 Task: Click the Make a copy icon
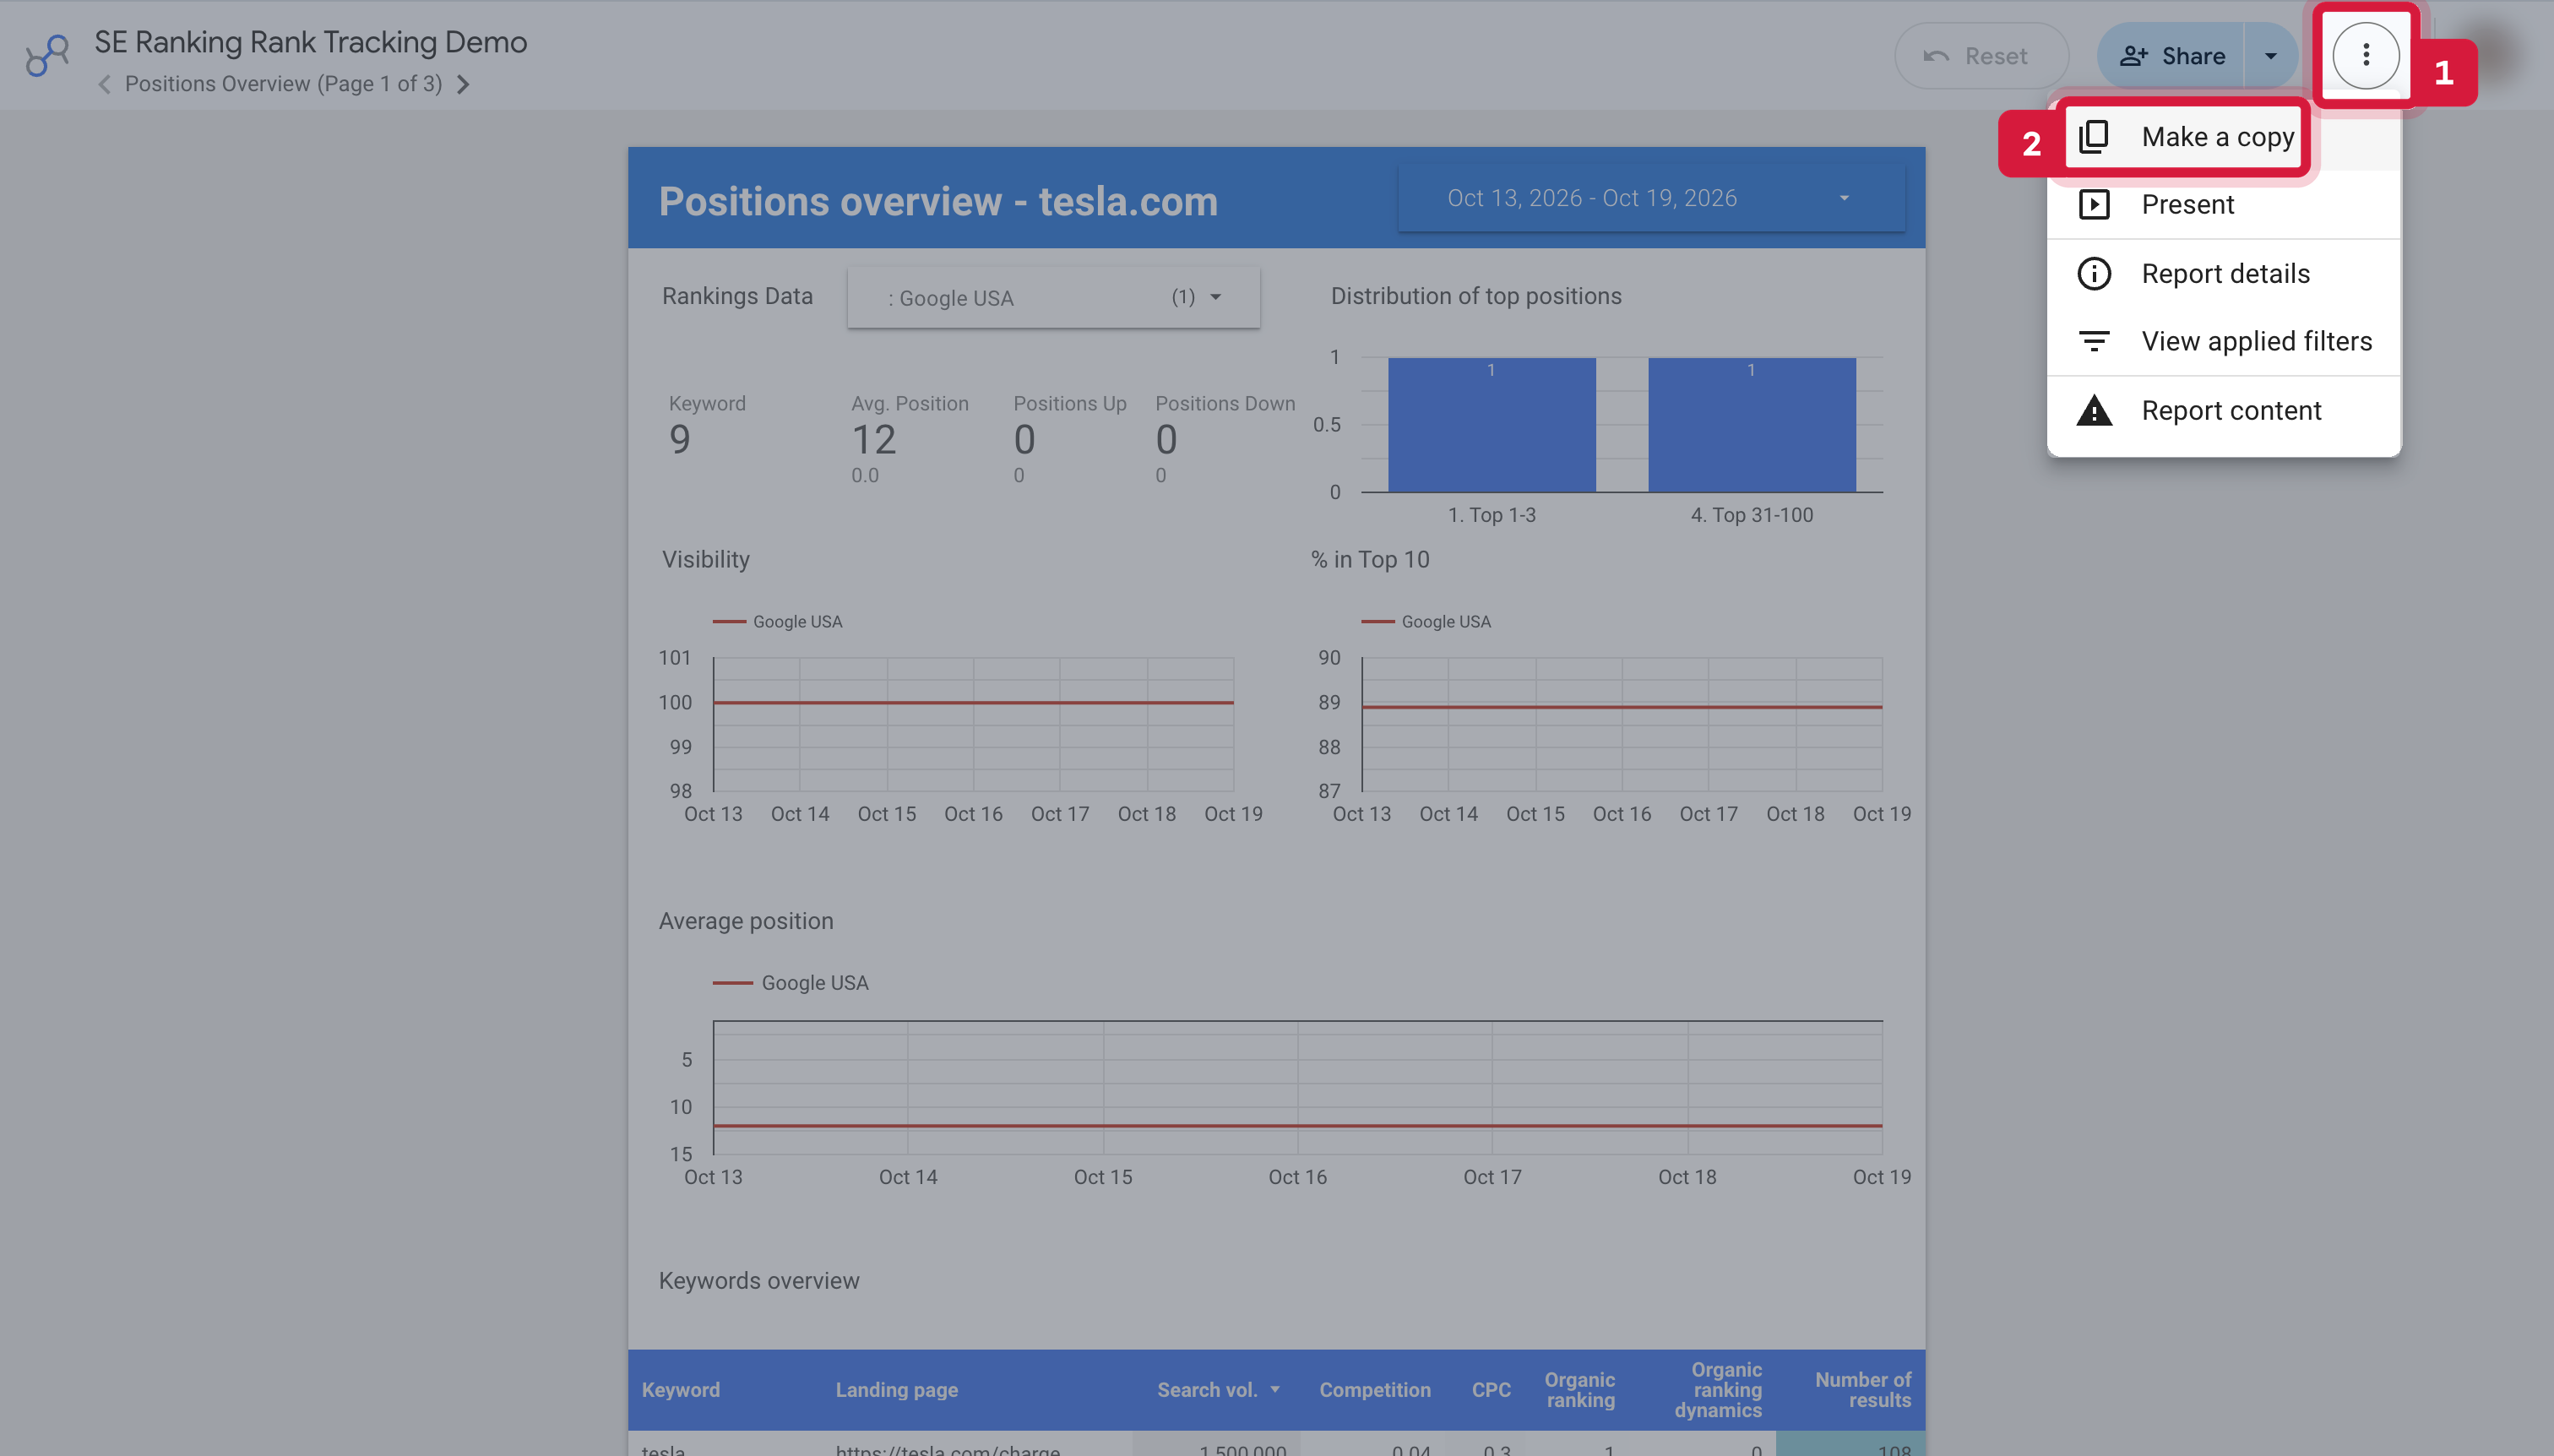[2094, 136]
